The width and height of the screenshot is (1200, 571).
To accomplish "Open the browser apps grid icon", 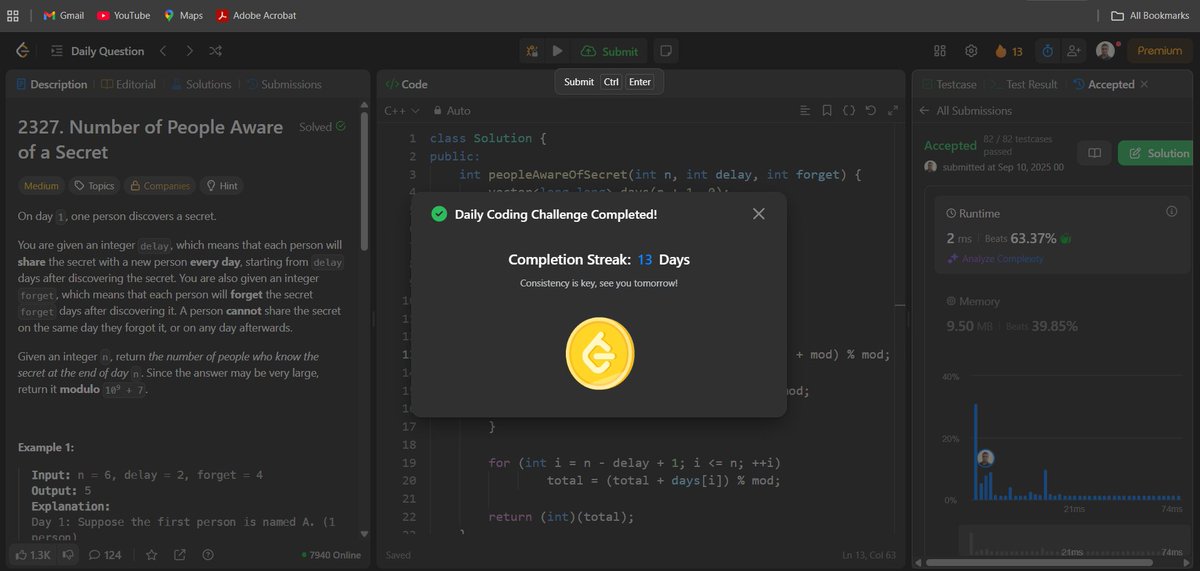I will point(13,15).
